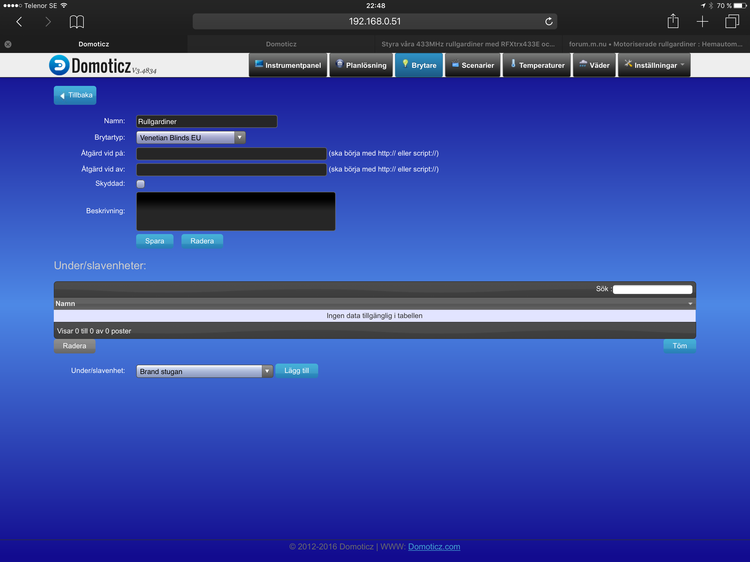This screenshot has height=562, width=750.
Task: Click the Sök search field
Action: [x=652, y=289]
